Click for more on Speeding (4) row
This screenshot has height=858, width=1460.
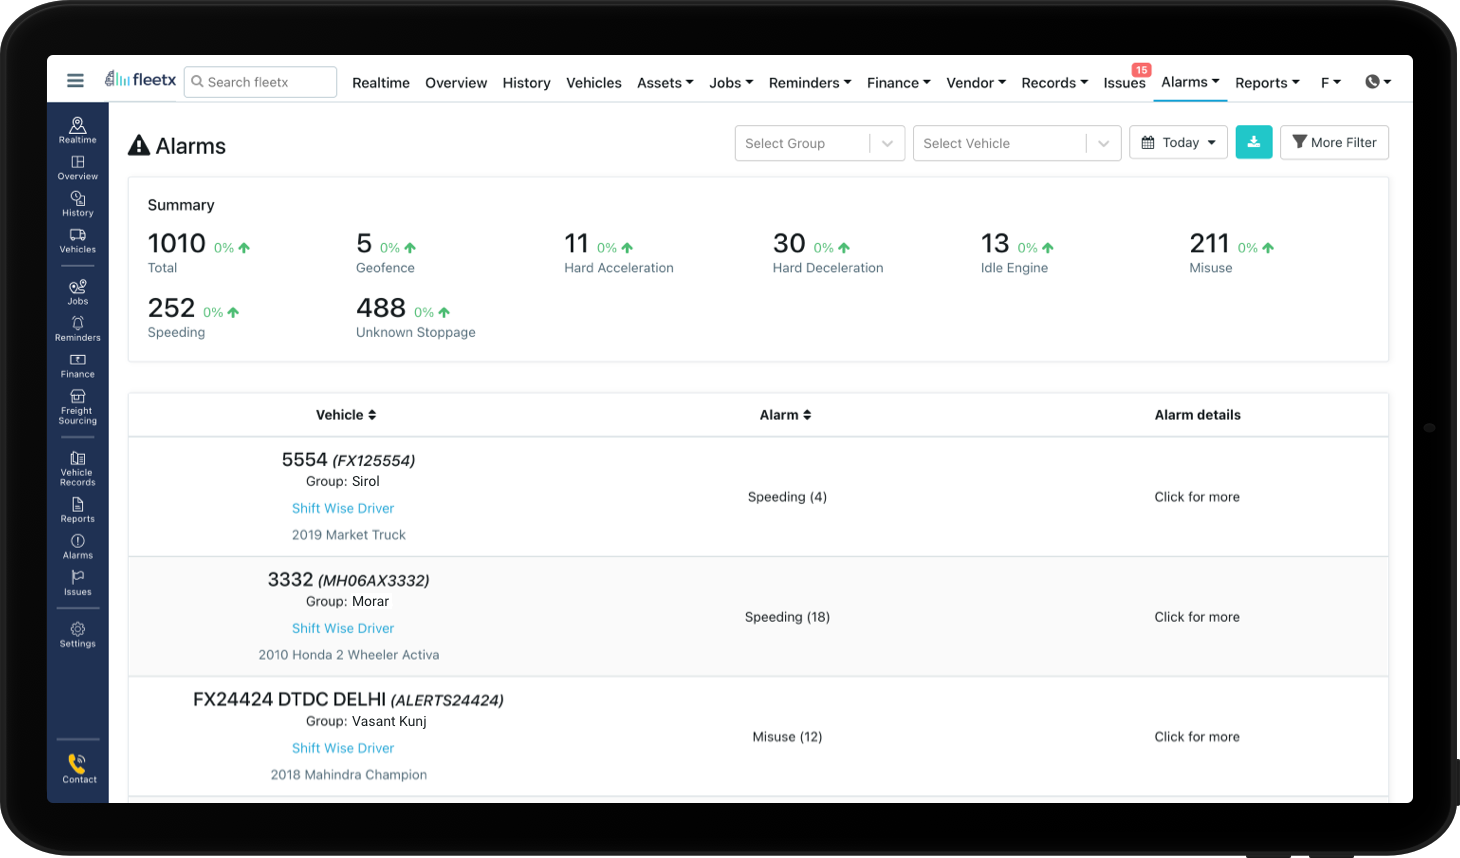click(1197, 497)
